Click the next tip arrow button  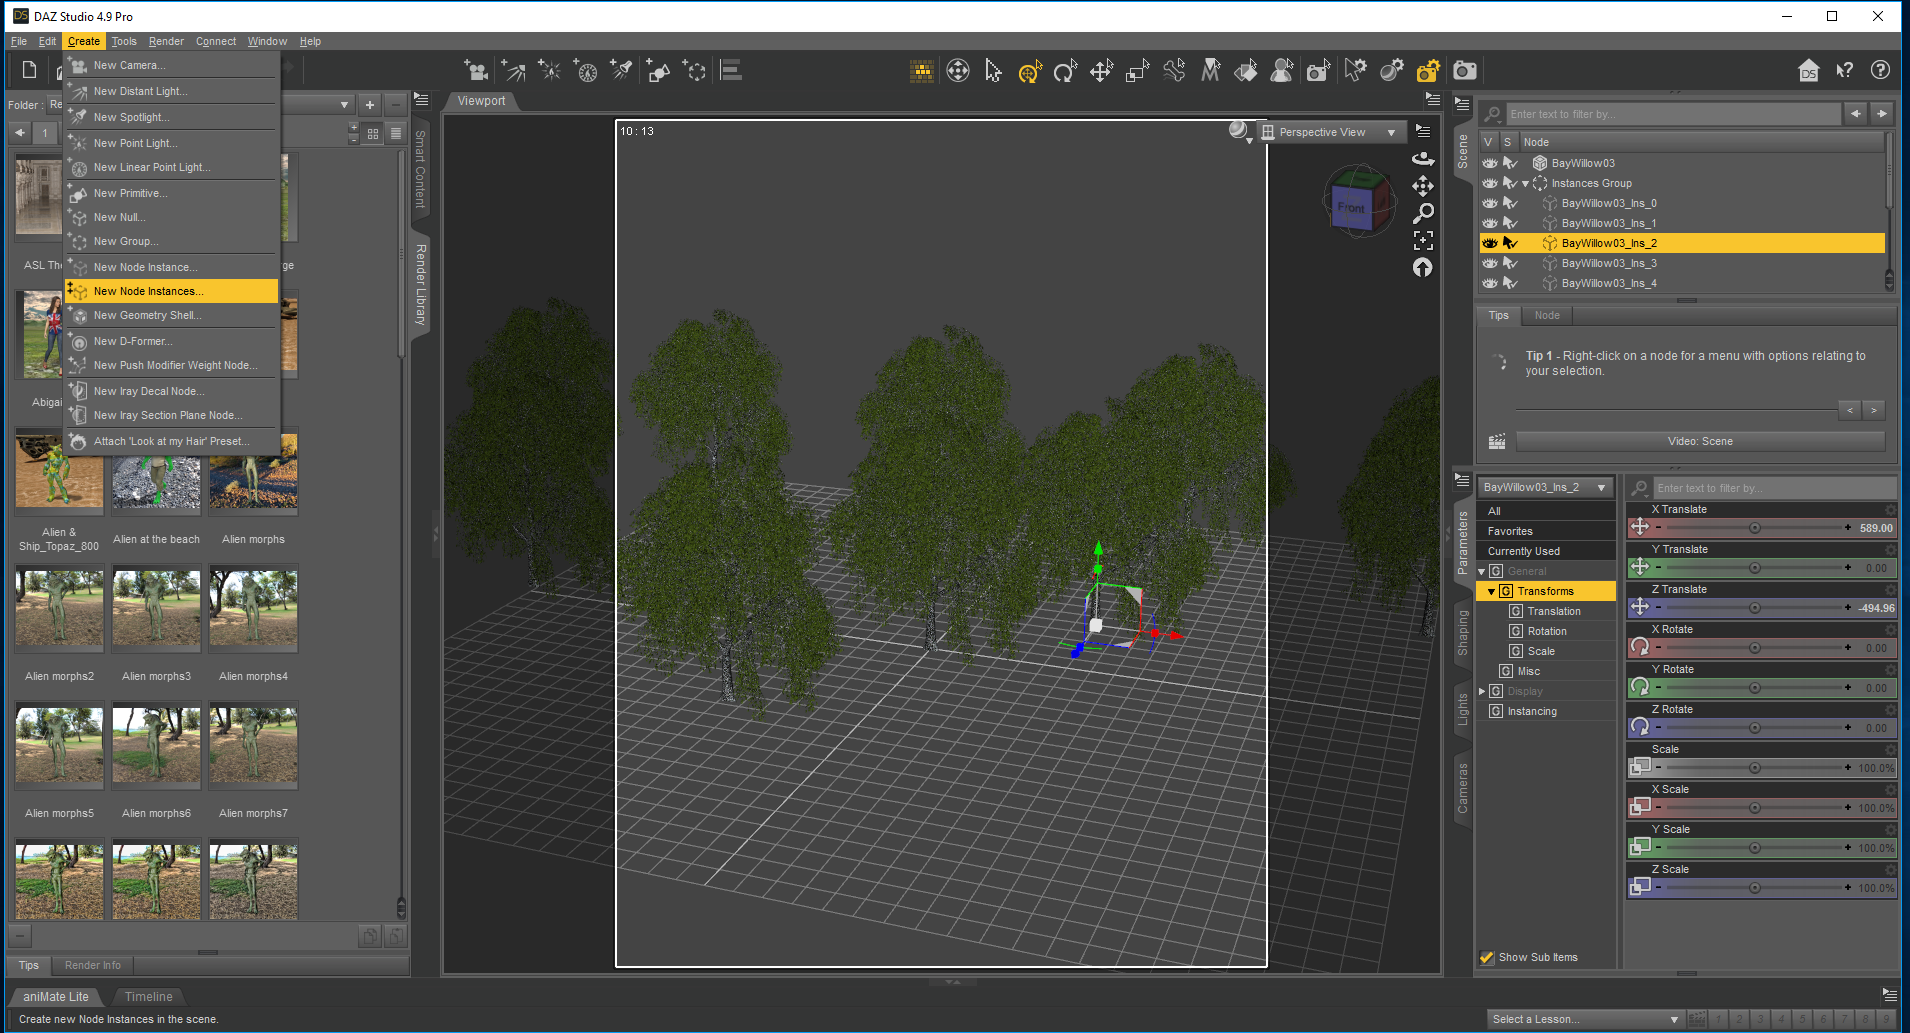(x=1874, y=410)
